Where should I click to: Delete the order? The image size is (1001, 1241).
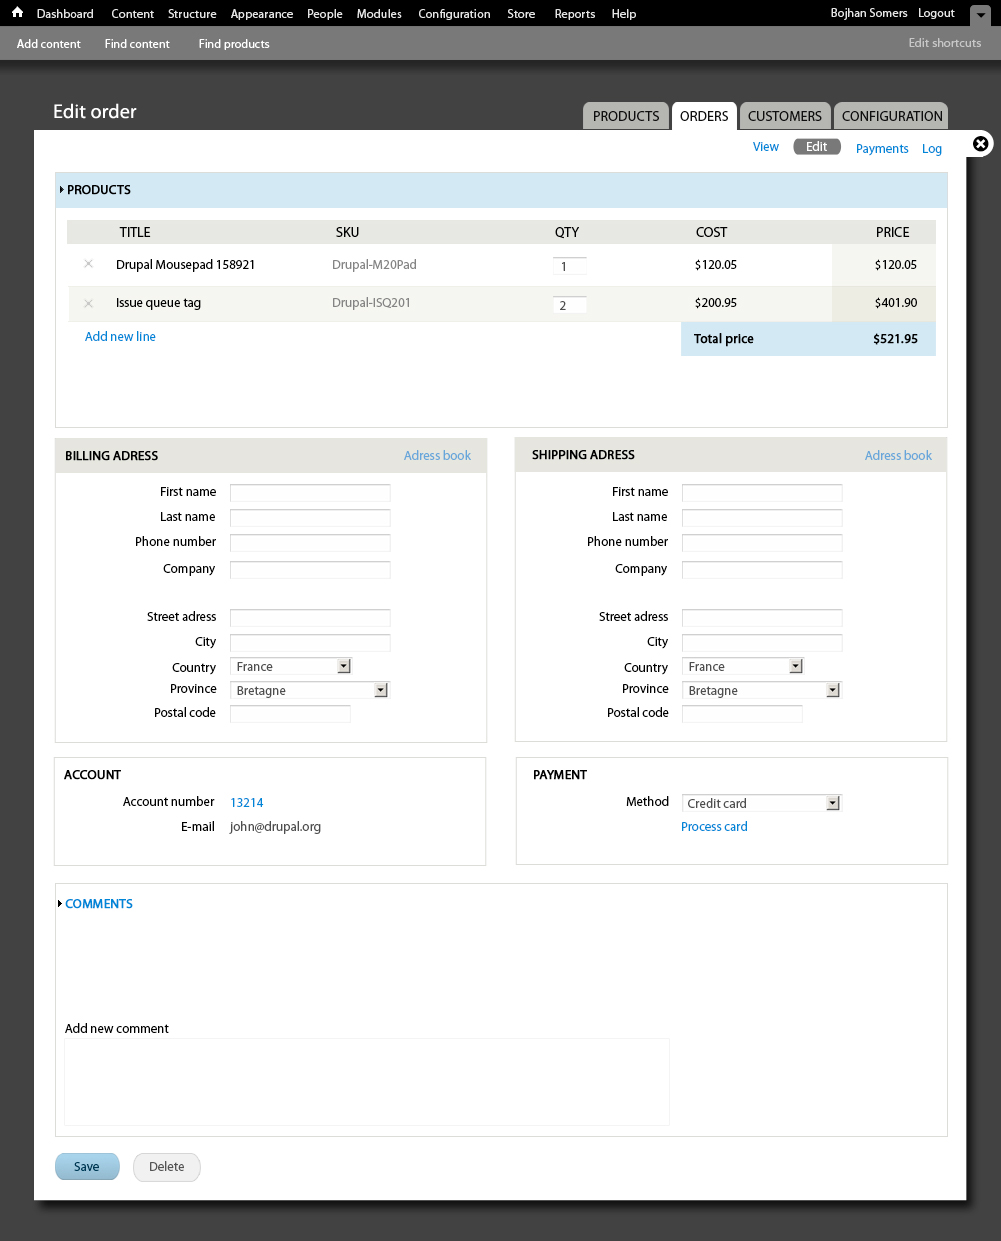(166, 1166)
